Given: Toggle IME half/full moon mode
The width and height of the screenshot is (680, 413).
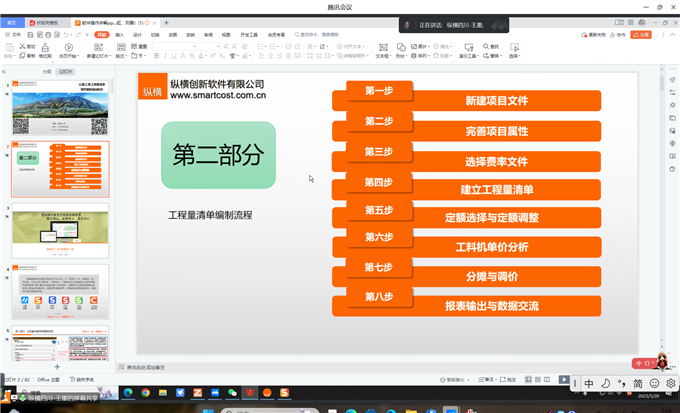Looking at the screenshot, I should (x=605, y=384).
